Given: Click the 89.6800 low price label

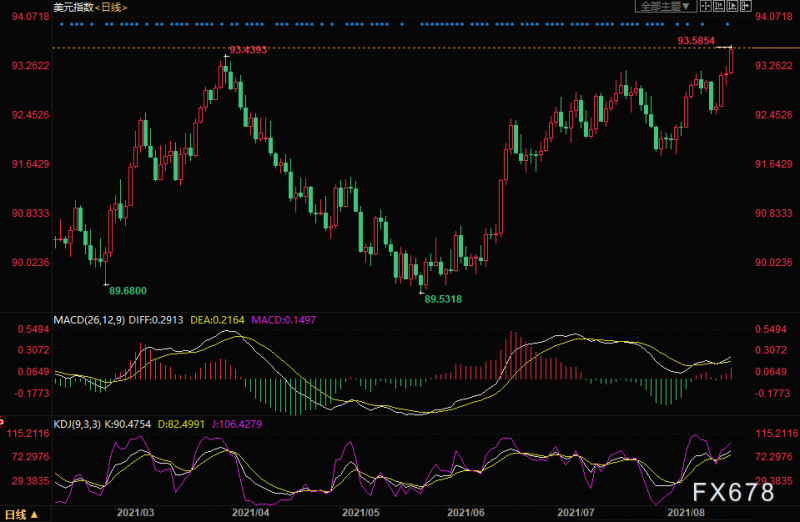Looking at the screenshot, I should pyautogui.click(x=127, y=290).
